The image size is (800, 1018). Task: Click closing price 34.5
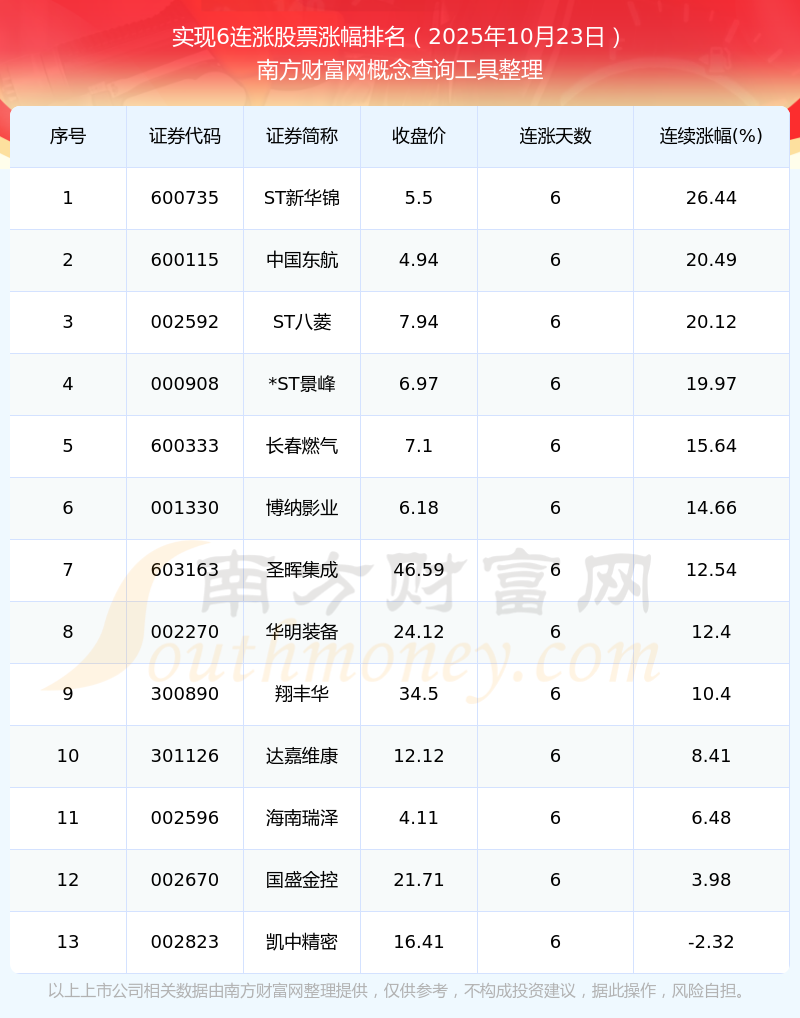click(x=419, y=694)
